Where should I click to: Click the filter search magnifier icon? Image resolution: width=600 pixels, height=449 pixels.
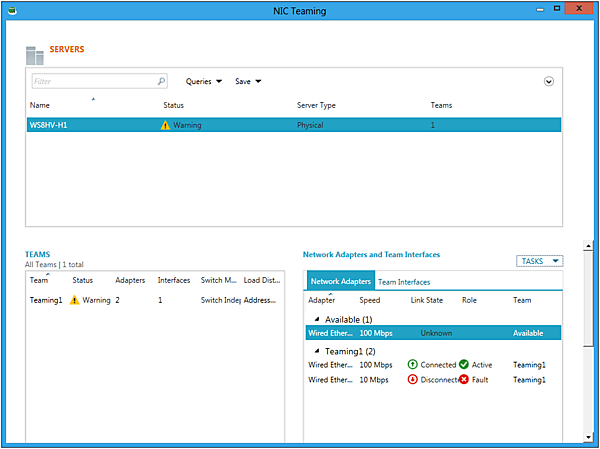(161, 82)
